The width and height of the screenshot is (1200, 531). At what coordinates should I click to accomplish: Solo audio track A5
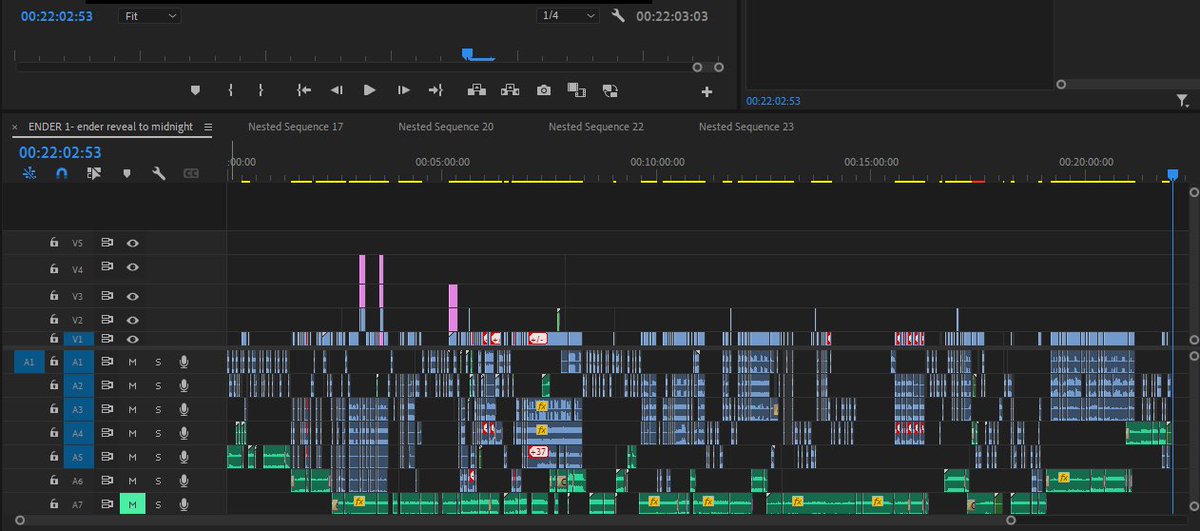[157, 457]
